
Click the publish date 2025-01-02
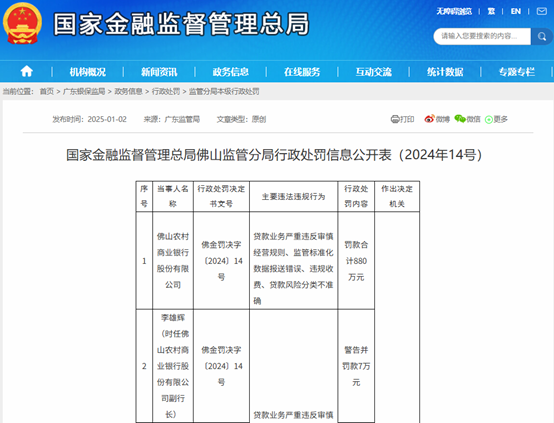pos(107,119)
